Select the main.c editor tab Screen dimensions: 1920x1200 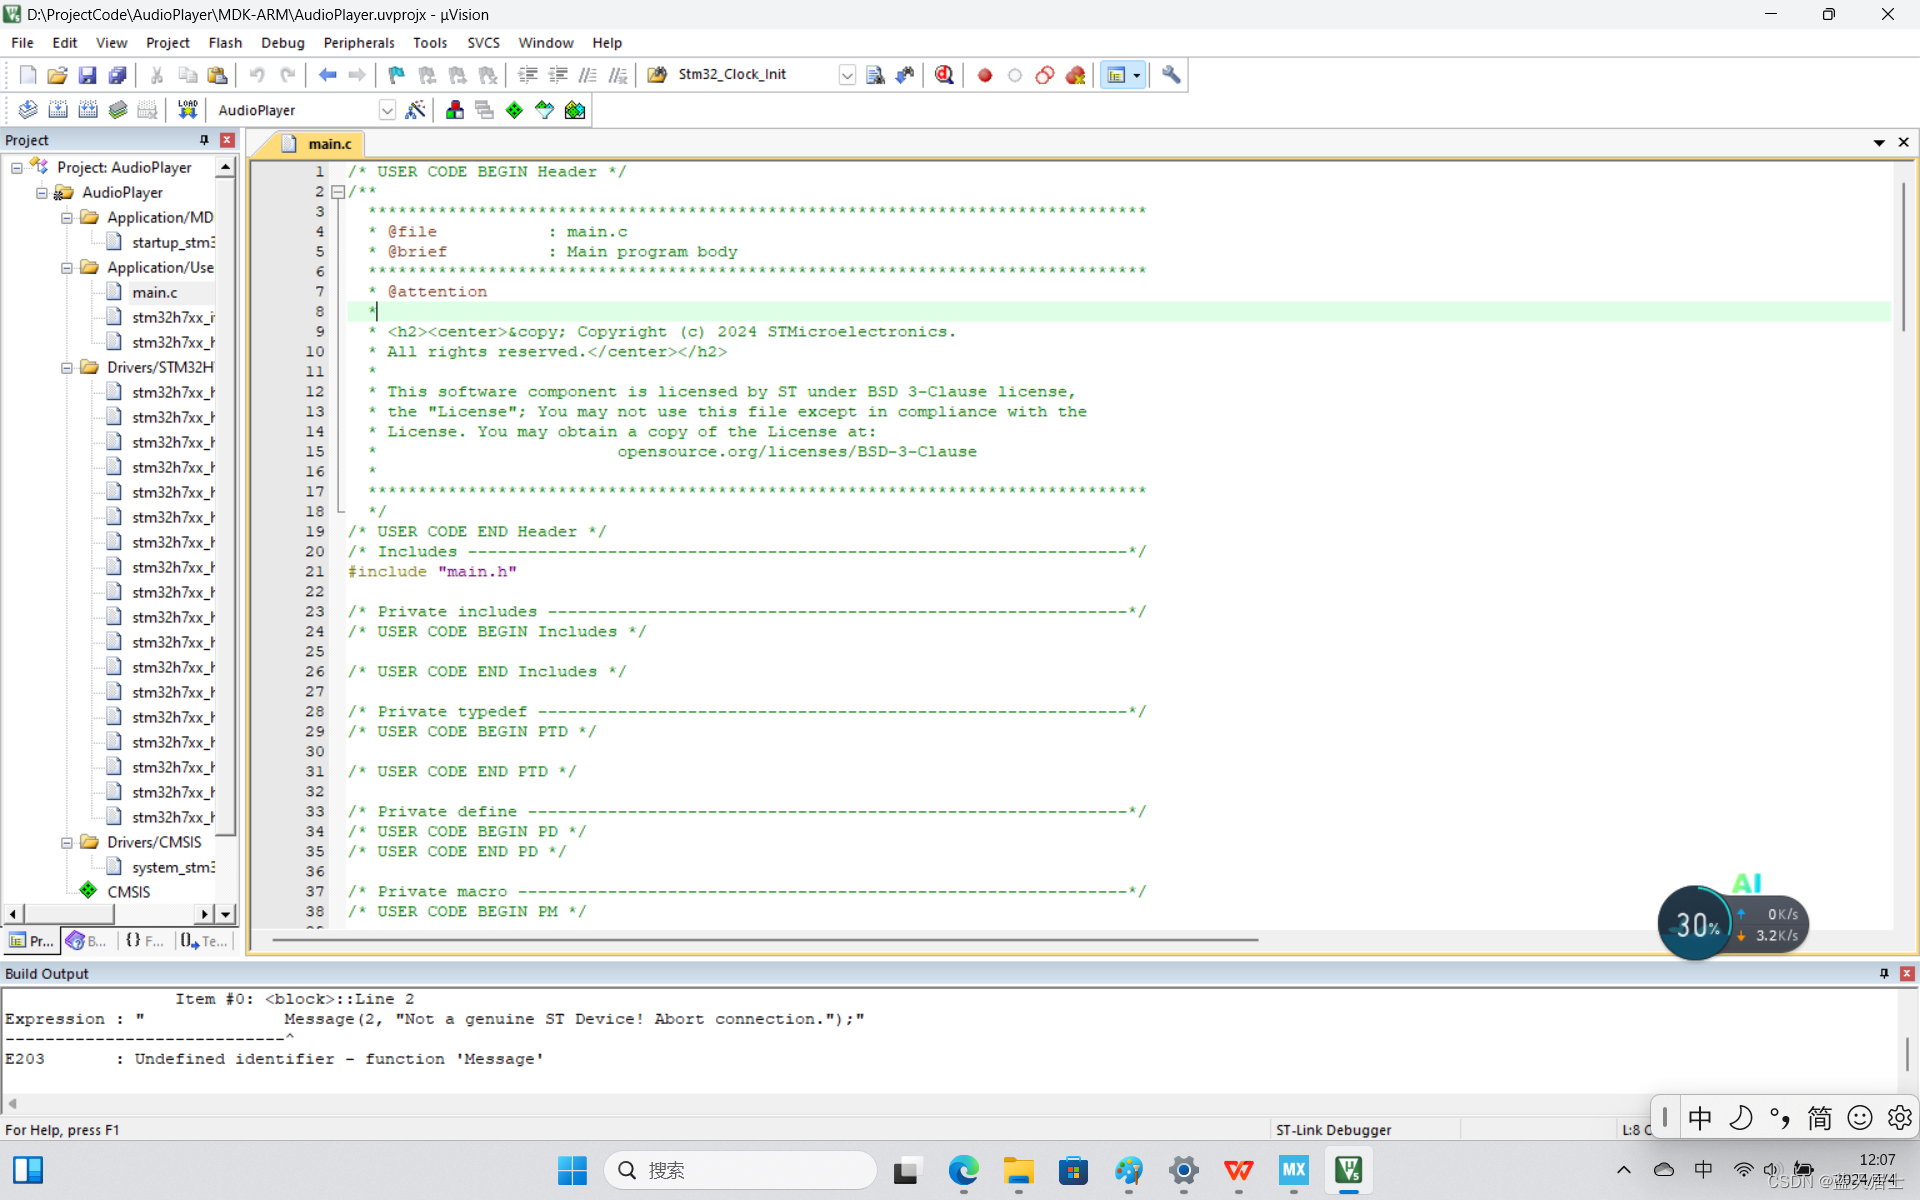pos(328,144)
